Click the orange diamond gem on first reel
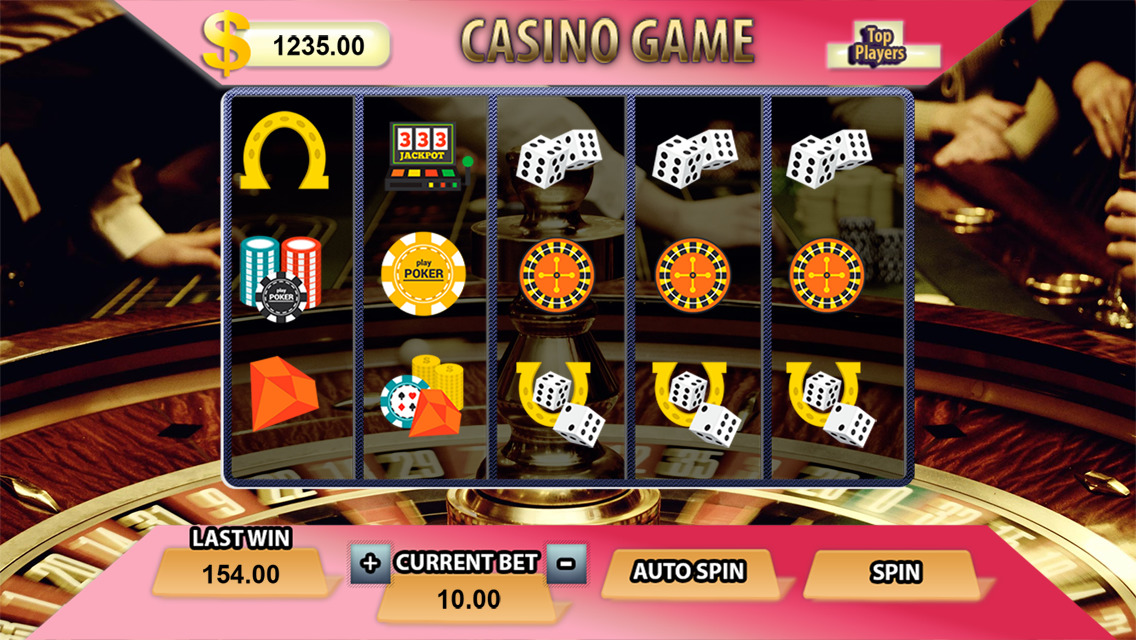Viewport: 1136px width, 640px height. pos(283,393)
